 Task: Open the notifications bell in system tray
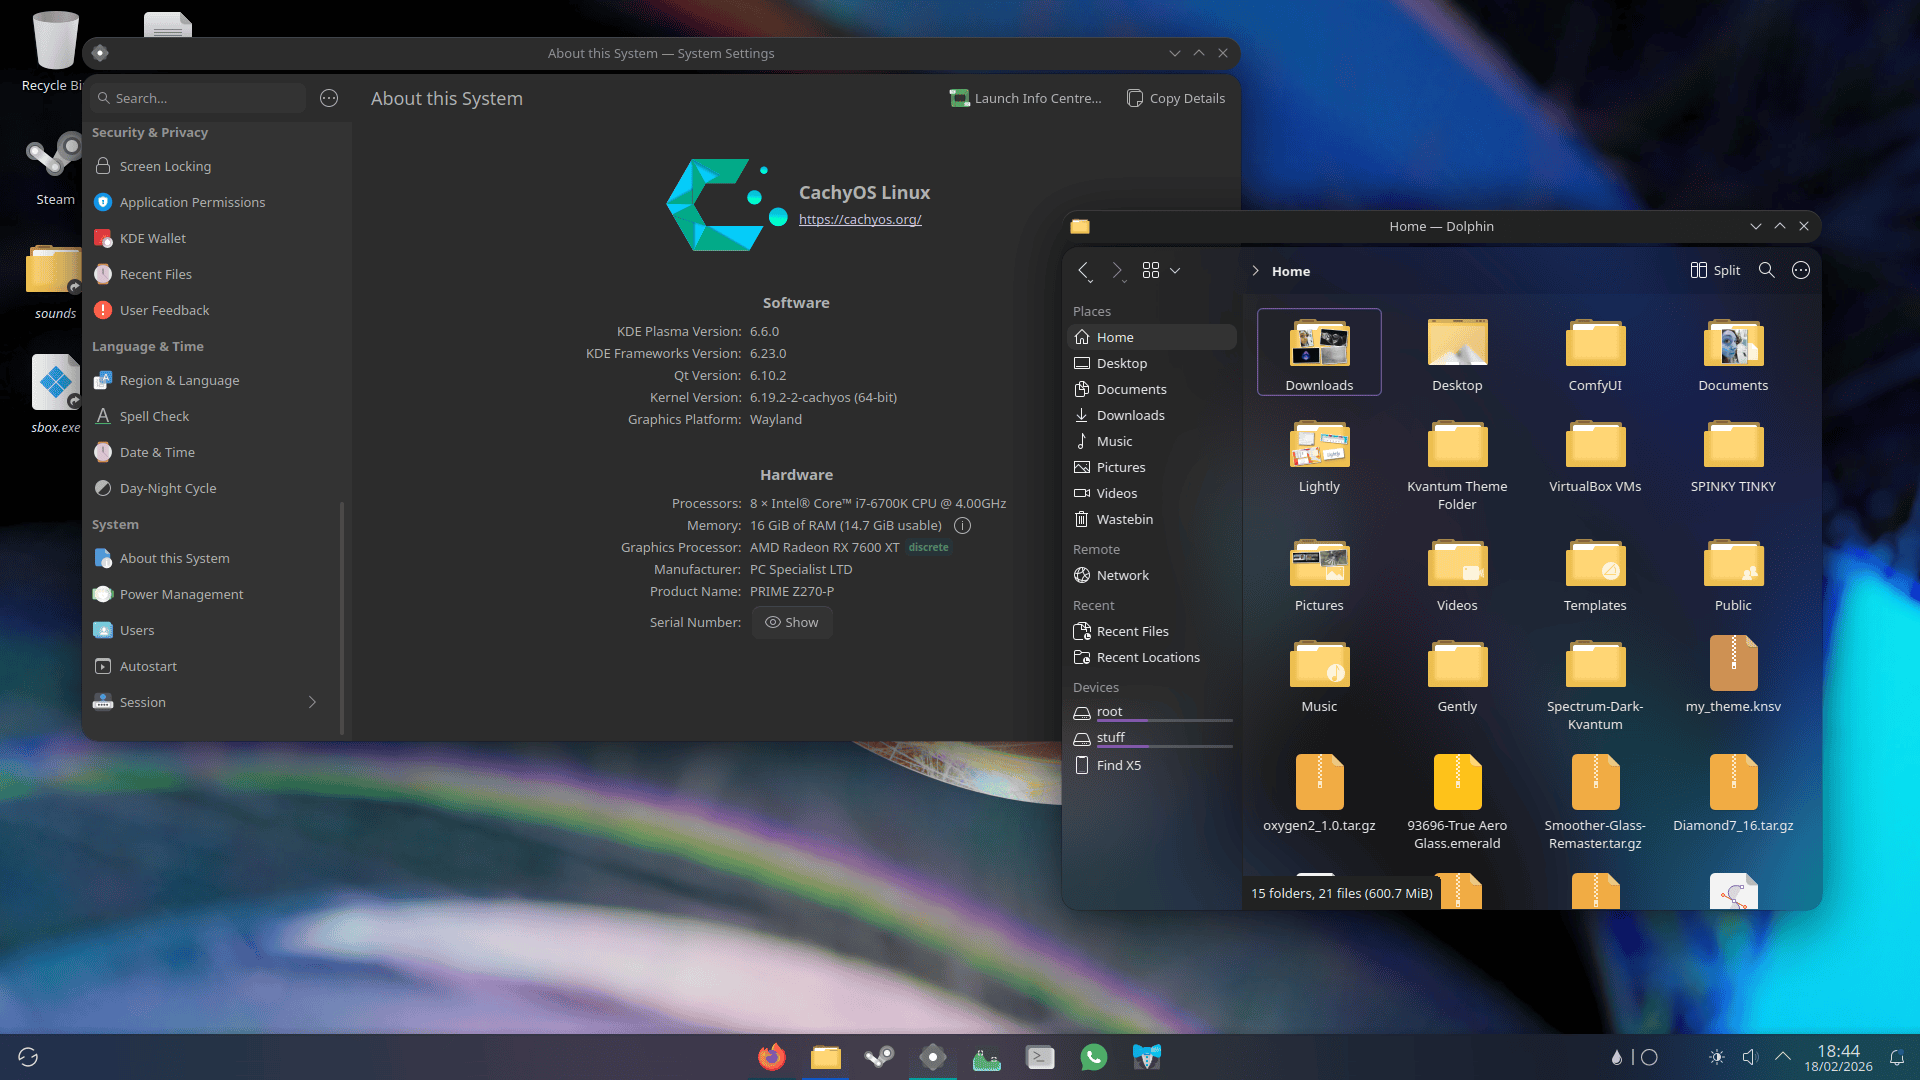[1896, 1057]
